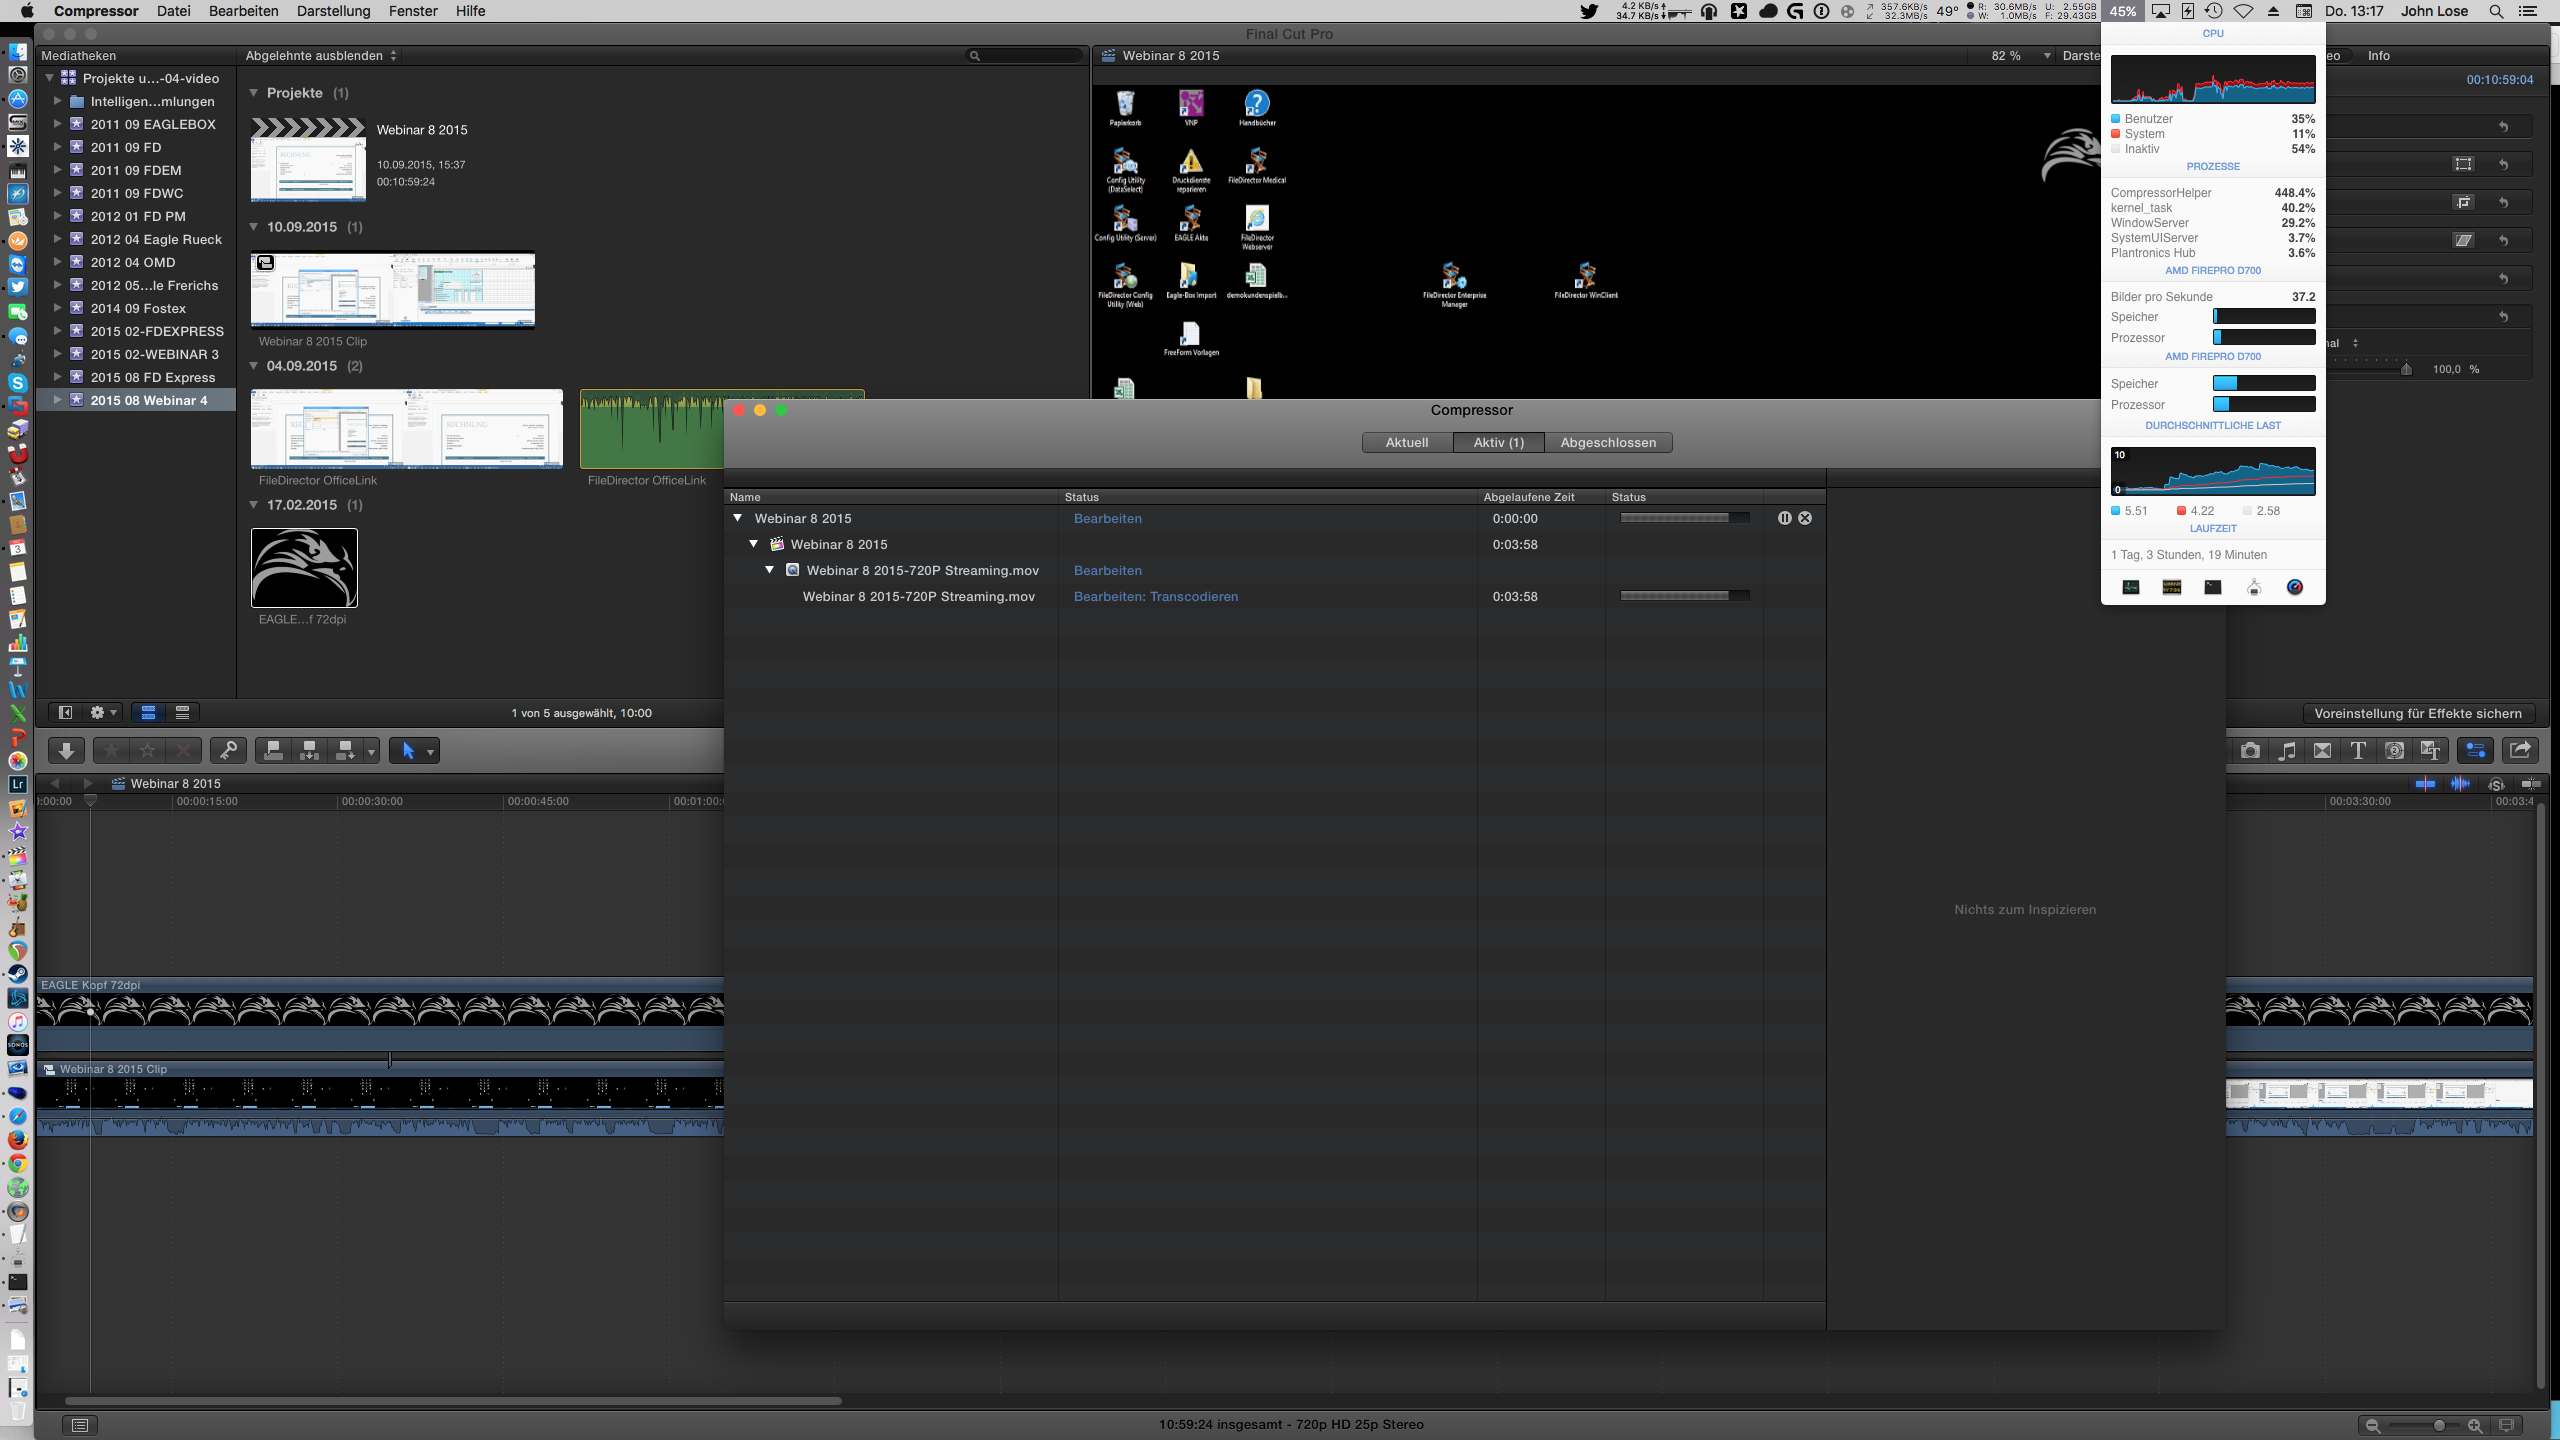Toggle timeline snapping button
2560x1440 pixels.
2531,784
